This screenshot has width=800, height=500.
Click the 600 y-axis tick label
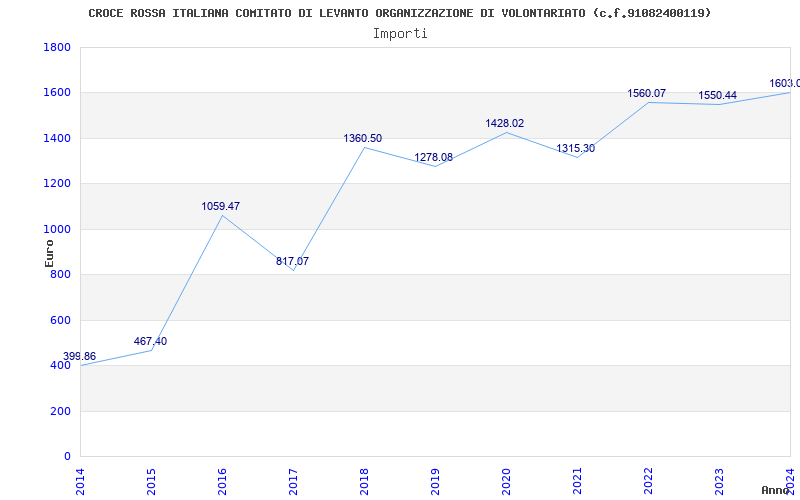click(x=61, y=320)
